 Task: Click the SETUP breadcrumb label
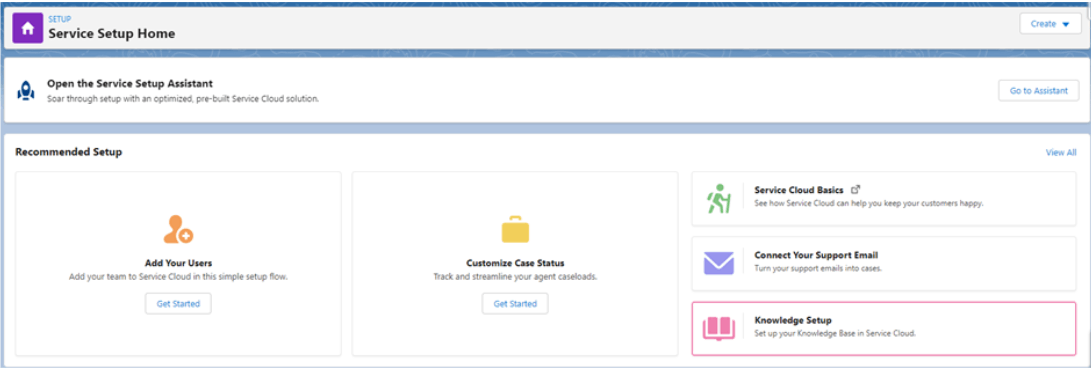[x=59, y=19]
